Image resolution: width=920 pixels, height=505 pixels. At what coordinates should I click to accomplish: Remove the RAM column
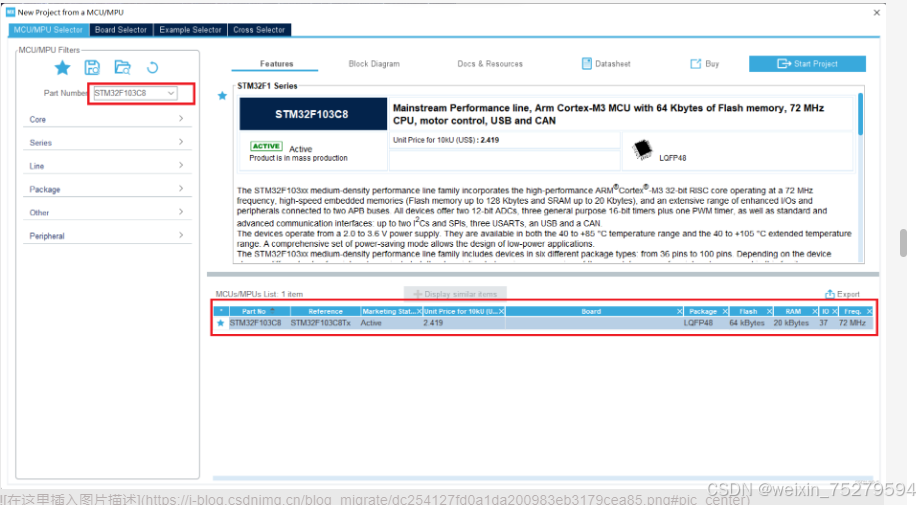click(x=814, y=311)
